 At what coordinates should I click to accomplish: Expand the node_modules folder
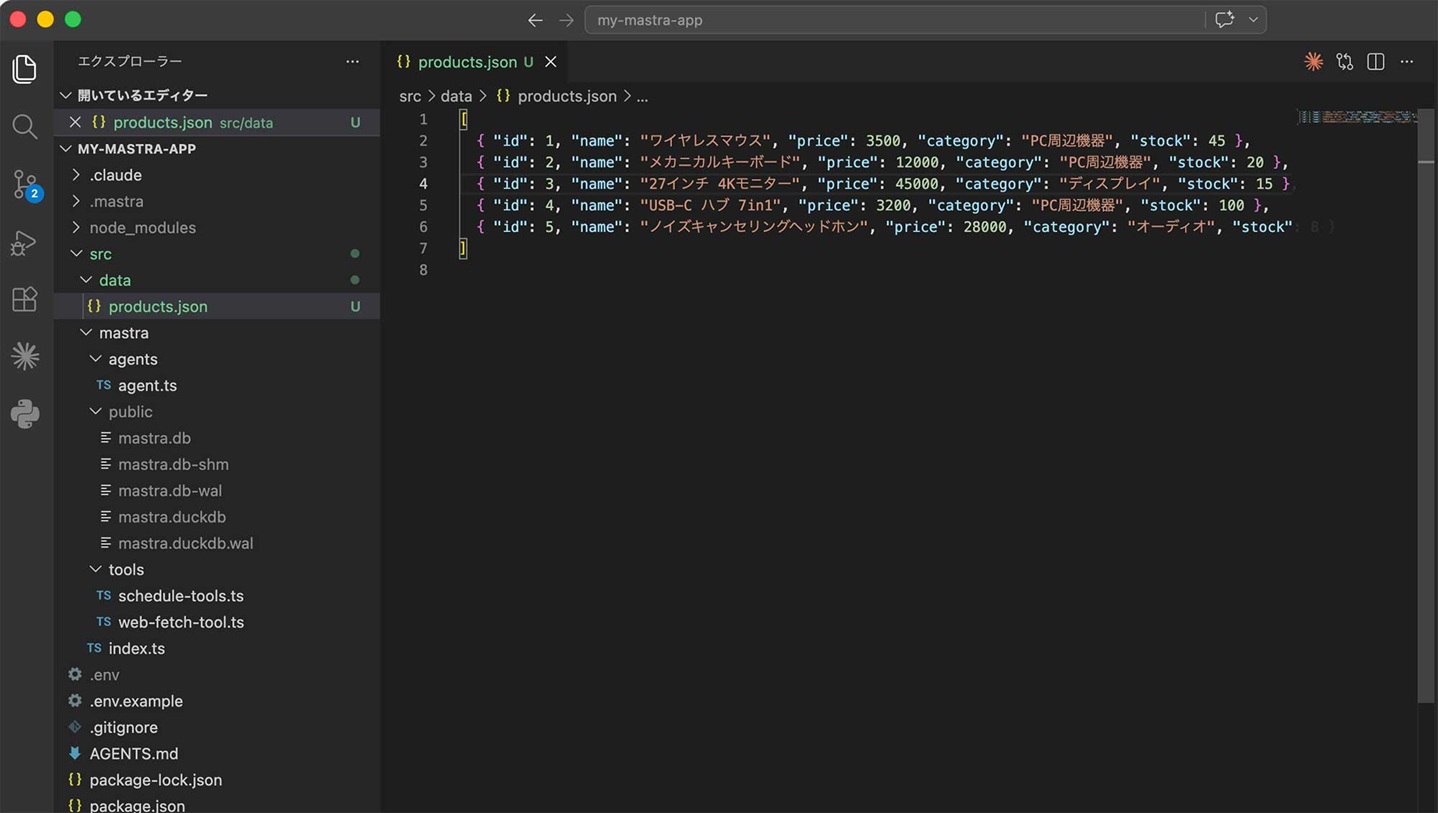click(x=217, y=227)
